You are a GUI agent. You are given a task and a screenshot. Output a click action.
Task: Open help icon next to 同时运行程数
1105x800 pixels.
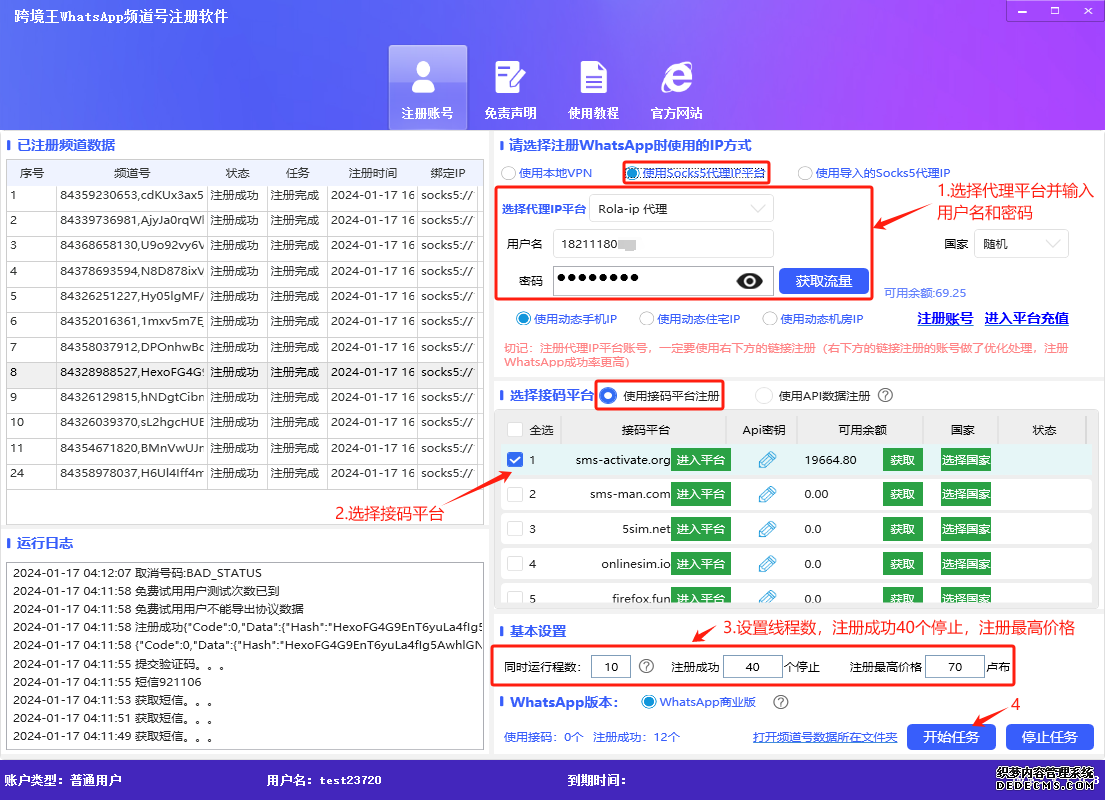click(x=645, y=666)
